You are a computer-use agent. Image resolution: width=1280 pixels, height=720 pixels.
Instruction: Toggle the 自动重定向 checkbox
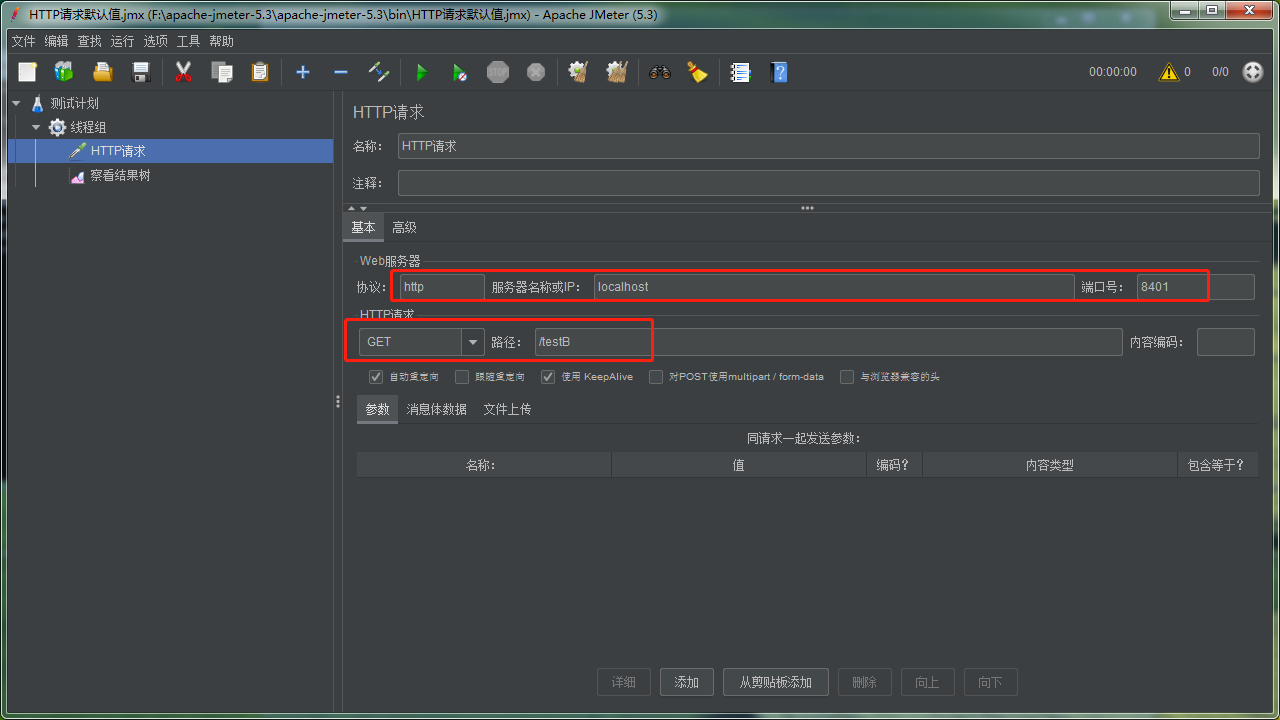(376, 377)
